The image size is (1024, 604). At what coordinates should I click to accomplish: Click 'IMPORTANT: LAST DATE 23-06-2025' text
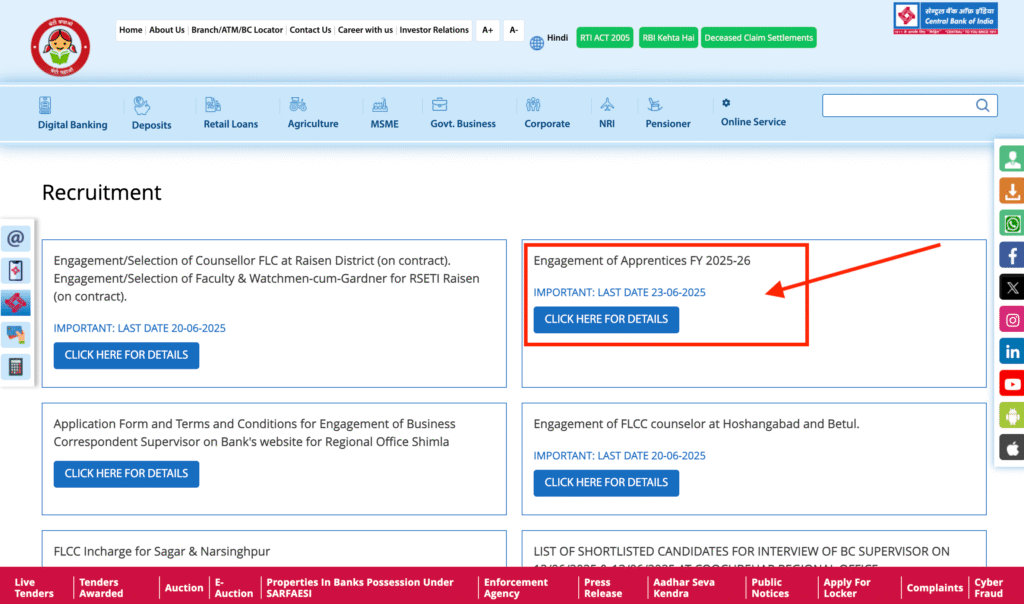(x=619, y=293)
